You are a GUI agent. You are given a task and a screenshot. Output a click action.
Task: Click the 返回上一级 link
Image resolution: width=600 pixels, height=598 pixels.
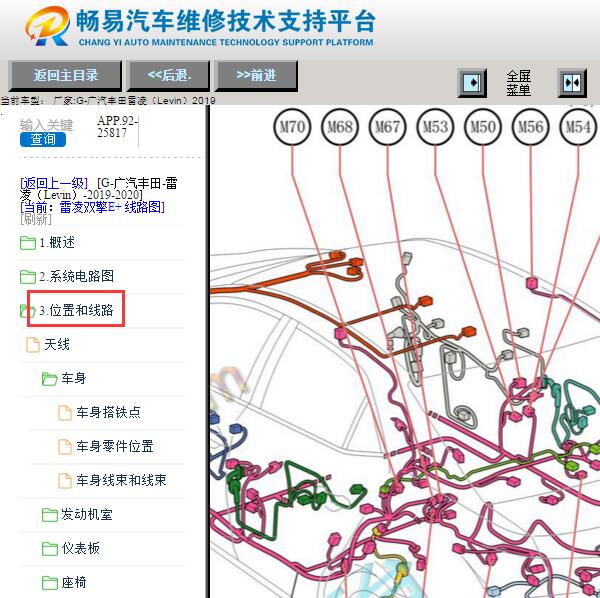[54, 183]
